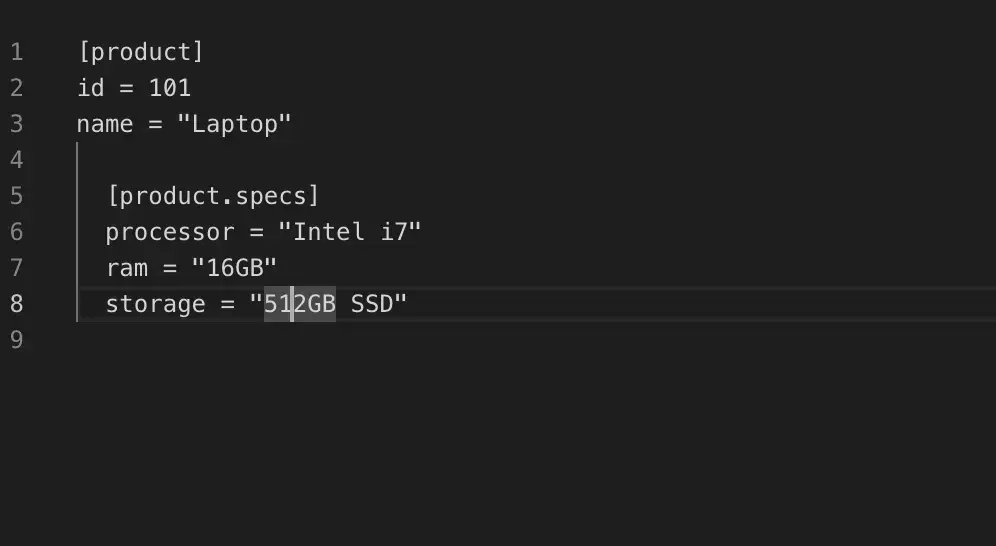Click line number 6 in the gutter
This screenshot has width=996, height=546.
tap(16, 232)
